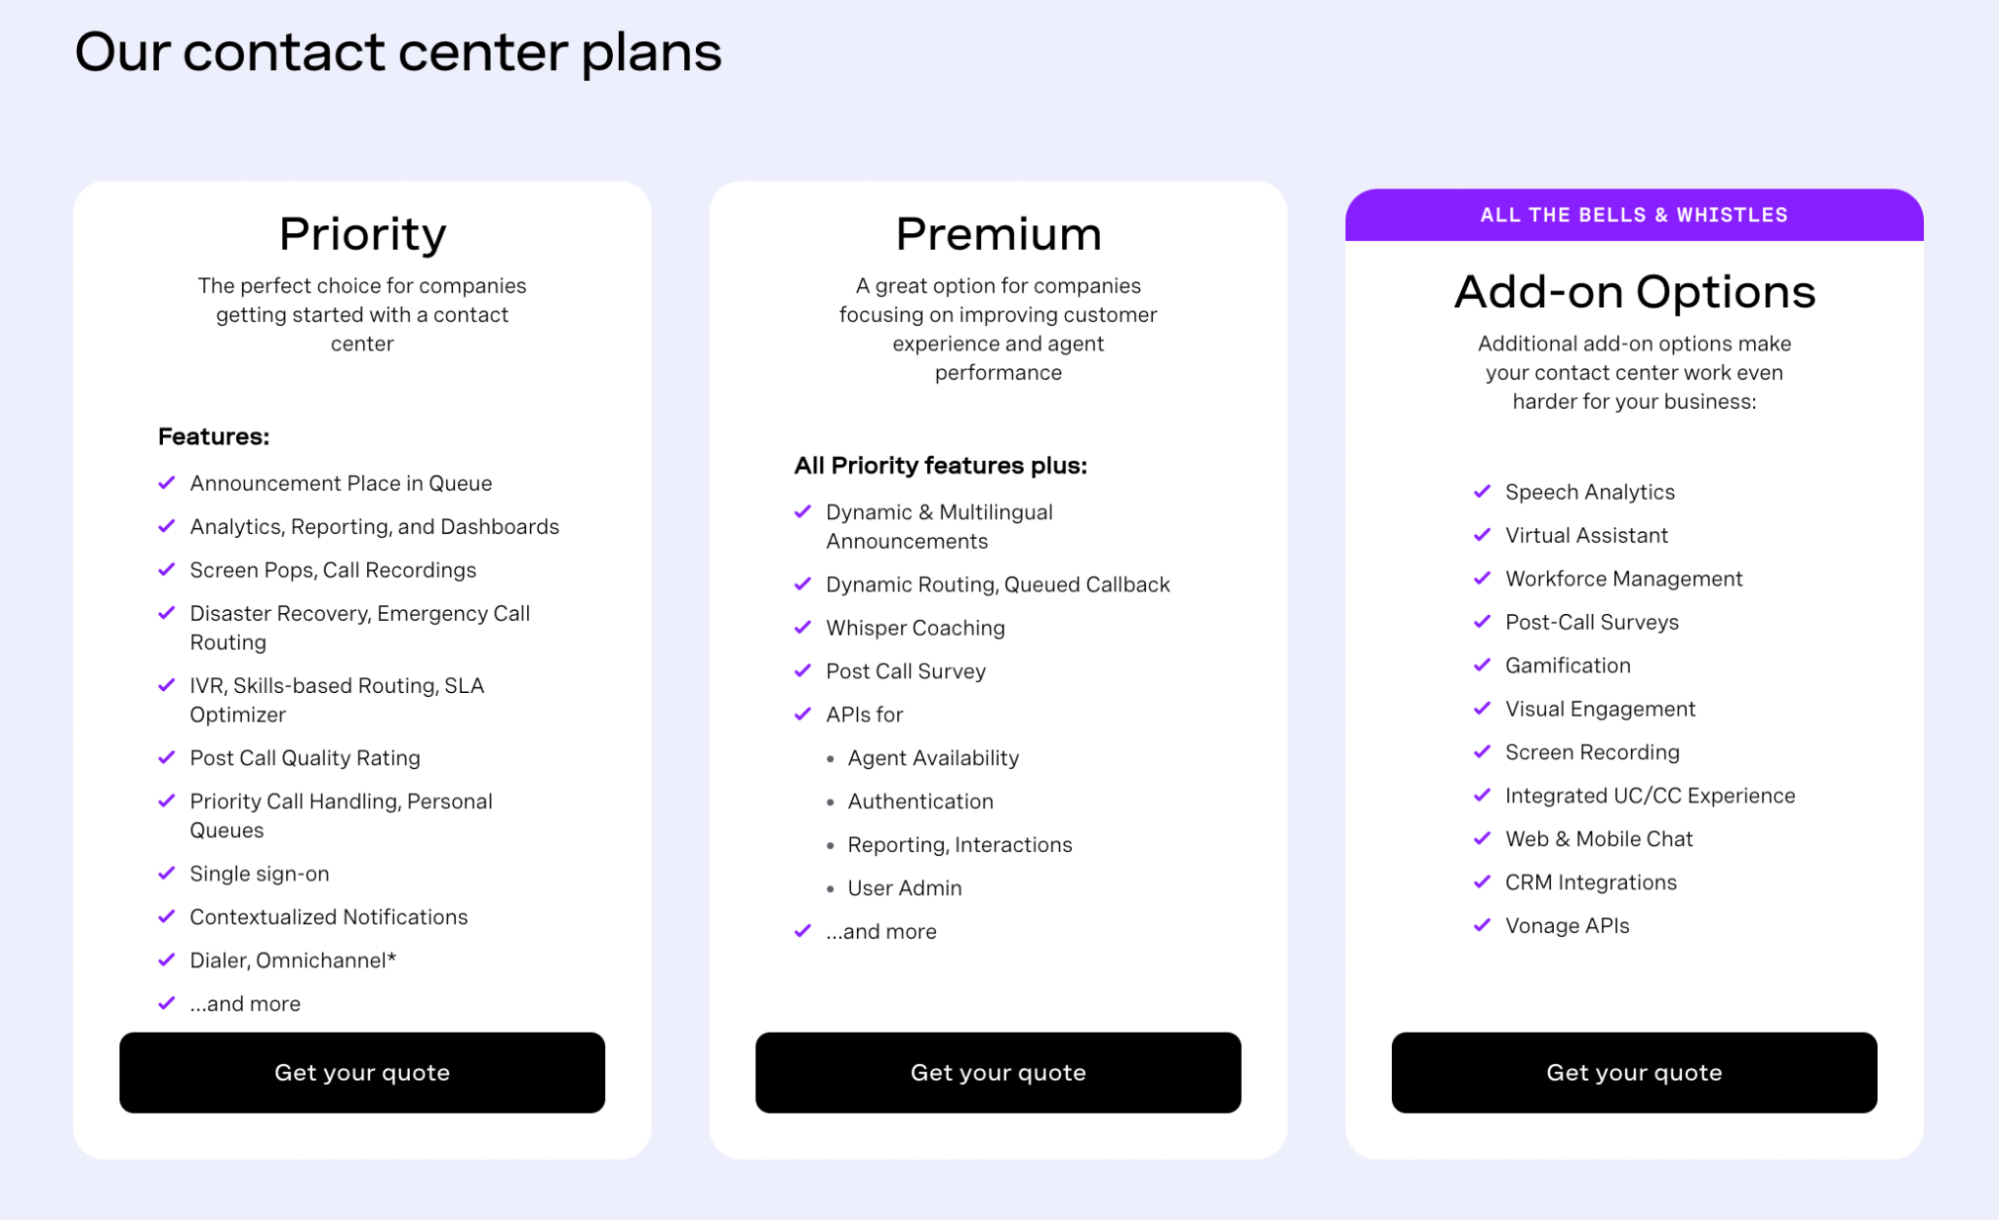The image size is (1999, 1221).
Task: Select the Priority plan heading
Action: [362, 234]
